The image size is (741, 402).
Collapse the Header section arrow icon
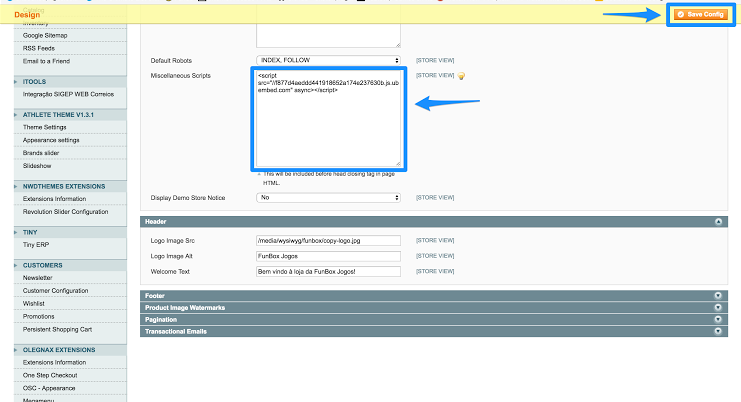pyautogui.click(x=717, y=221)
